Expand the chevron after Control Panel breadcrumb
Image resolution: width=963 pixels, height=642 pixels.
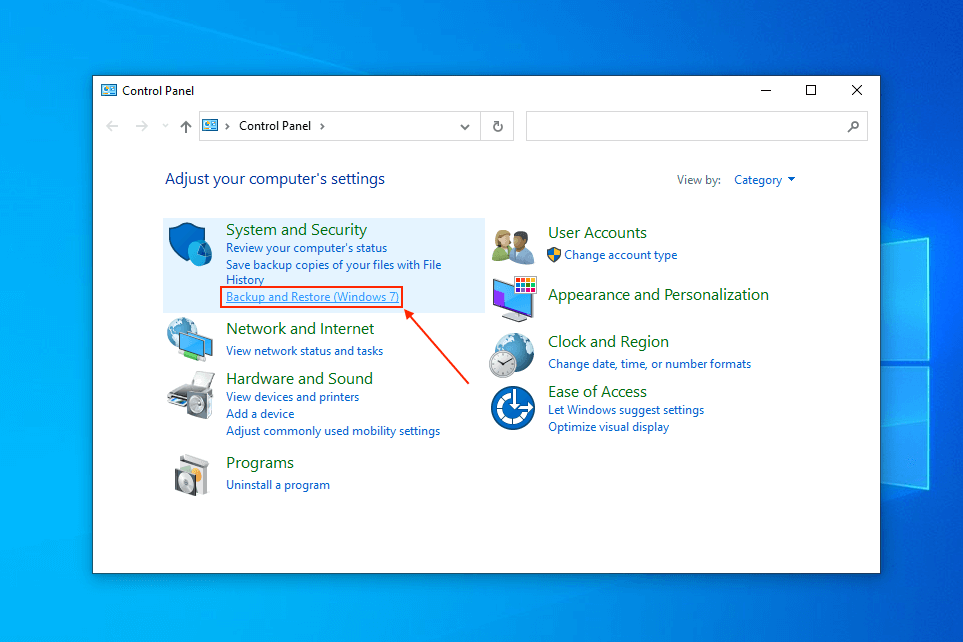coord(322,126)
